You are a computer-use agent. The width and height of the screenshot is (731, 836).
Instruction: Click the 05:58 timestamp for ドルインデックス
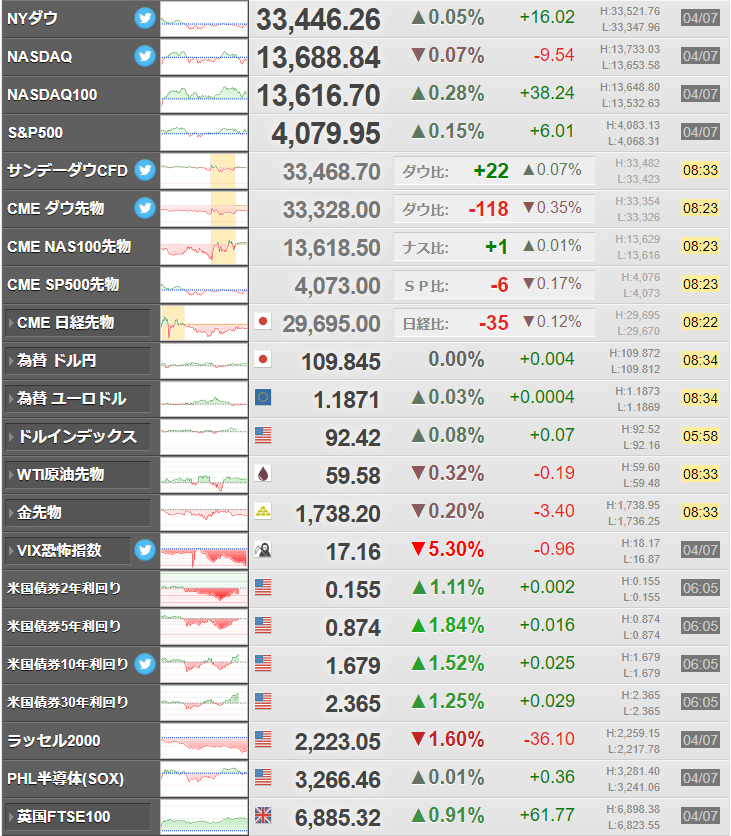click(700, 436)
